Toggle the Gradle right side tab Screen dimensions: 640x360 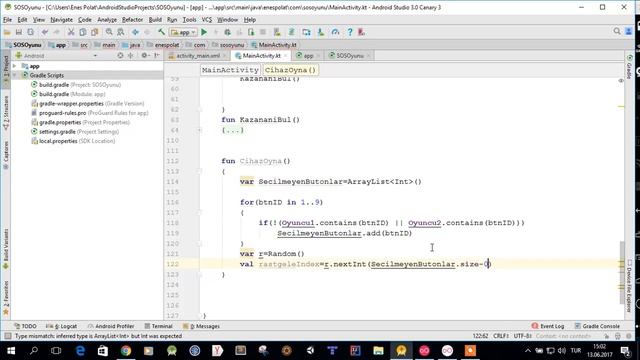tap(629, 66)
